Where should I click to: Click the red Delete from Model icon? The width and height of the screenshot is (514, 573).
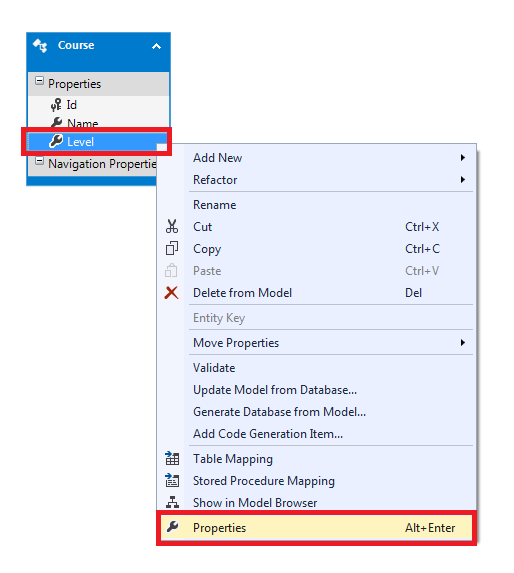pyautogui.click(x=171, y=293)
